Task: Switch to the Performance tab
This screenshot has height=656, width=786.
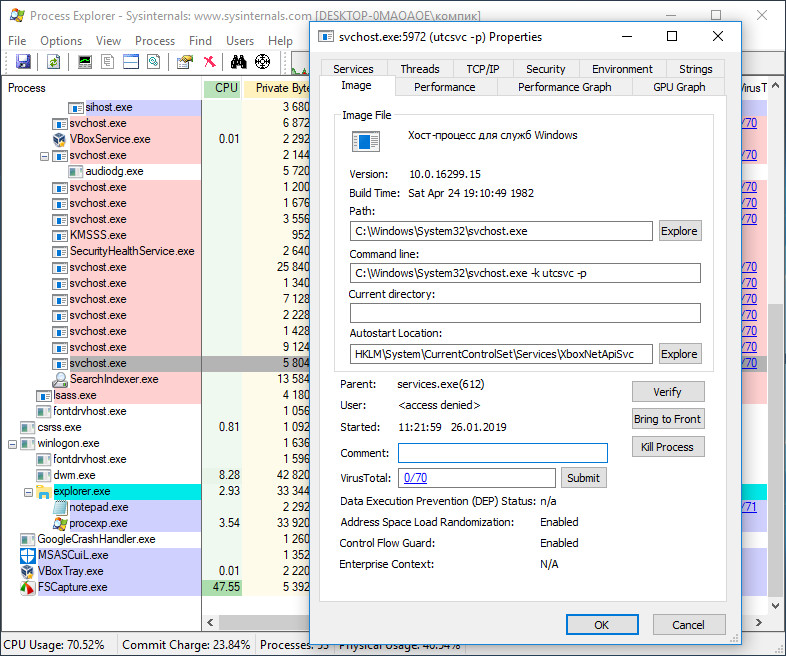Action: 444,87
